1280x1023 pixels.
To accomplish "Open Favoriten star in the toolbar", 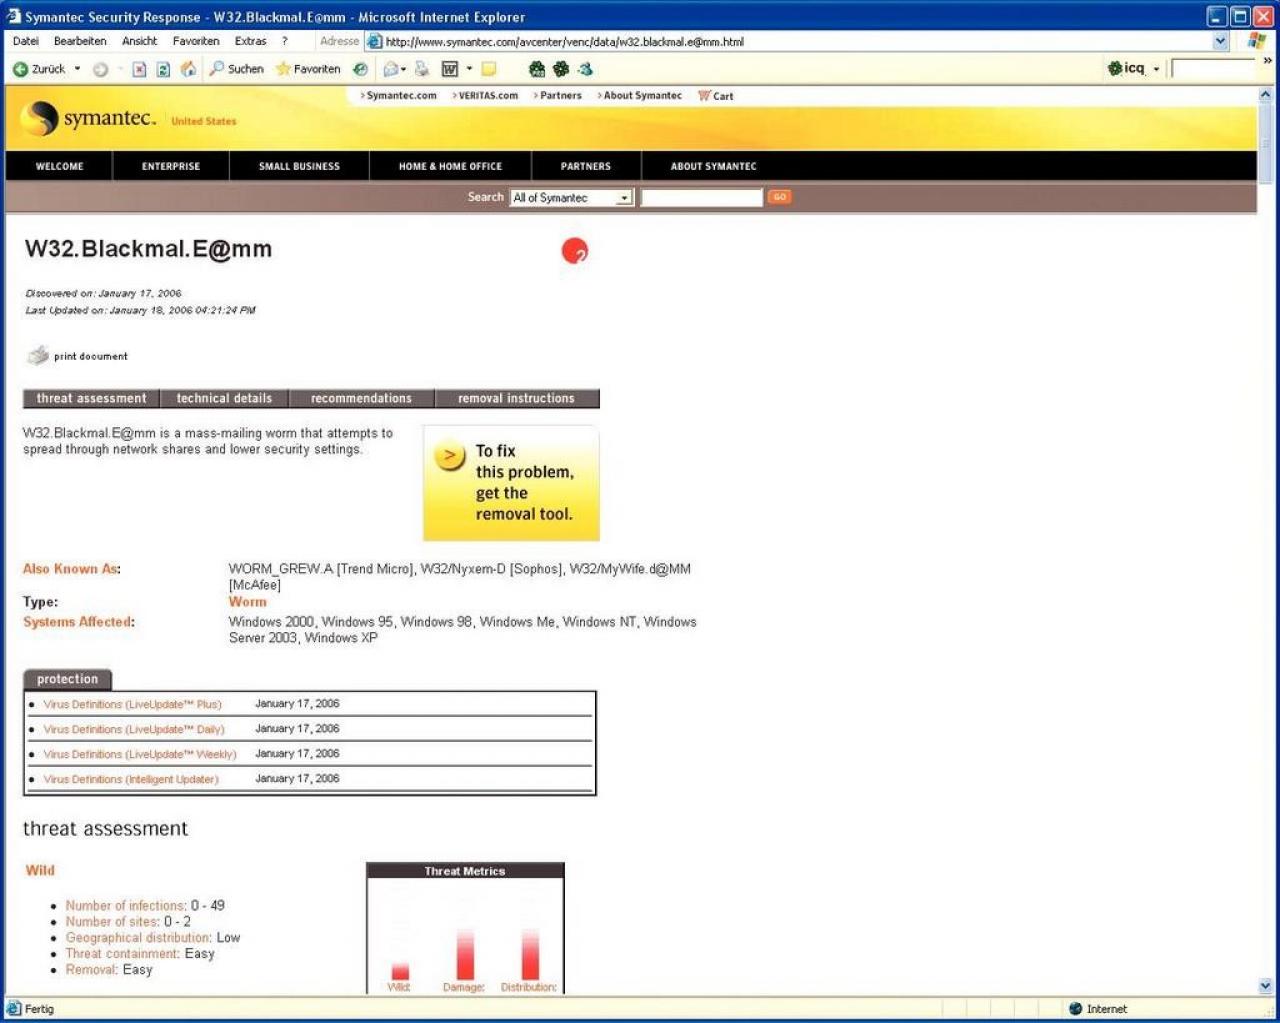I will tap(308, 69).
